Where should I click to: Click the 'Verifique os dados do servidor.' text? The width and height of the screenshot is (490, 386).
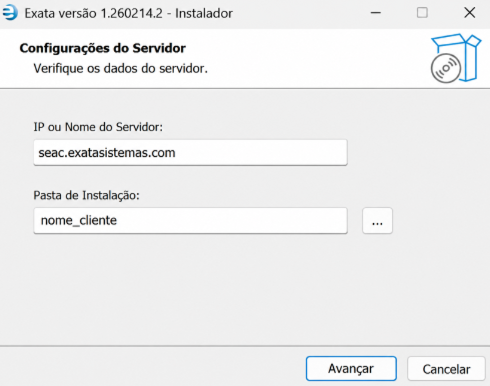point(120,68)
